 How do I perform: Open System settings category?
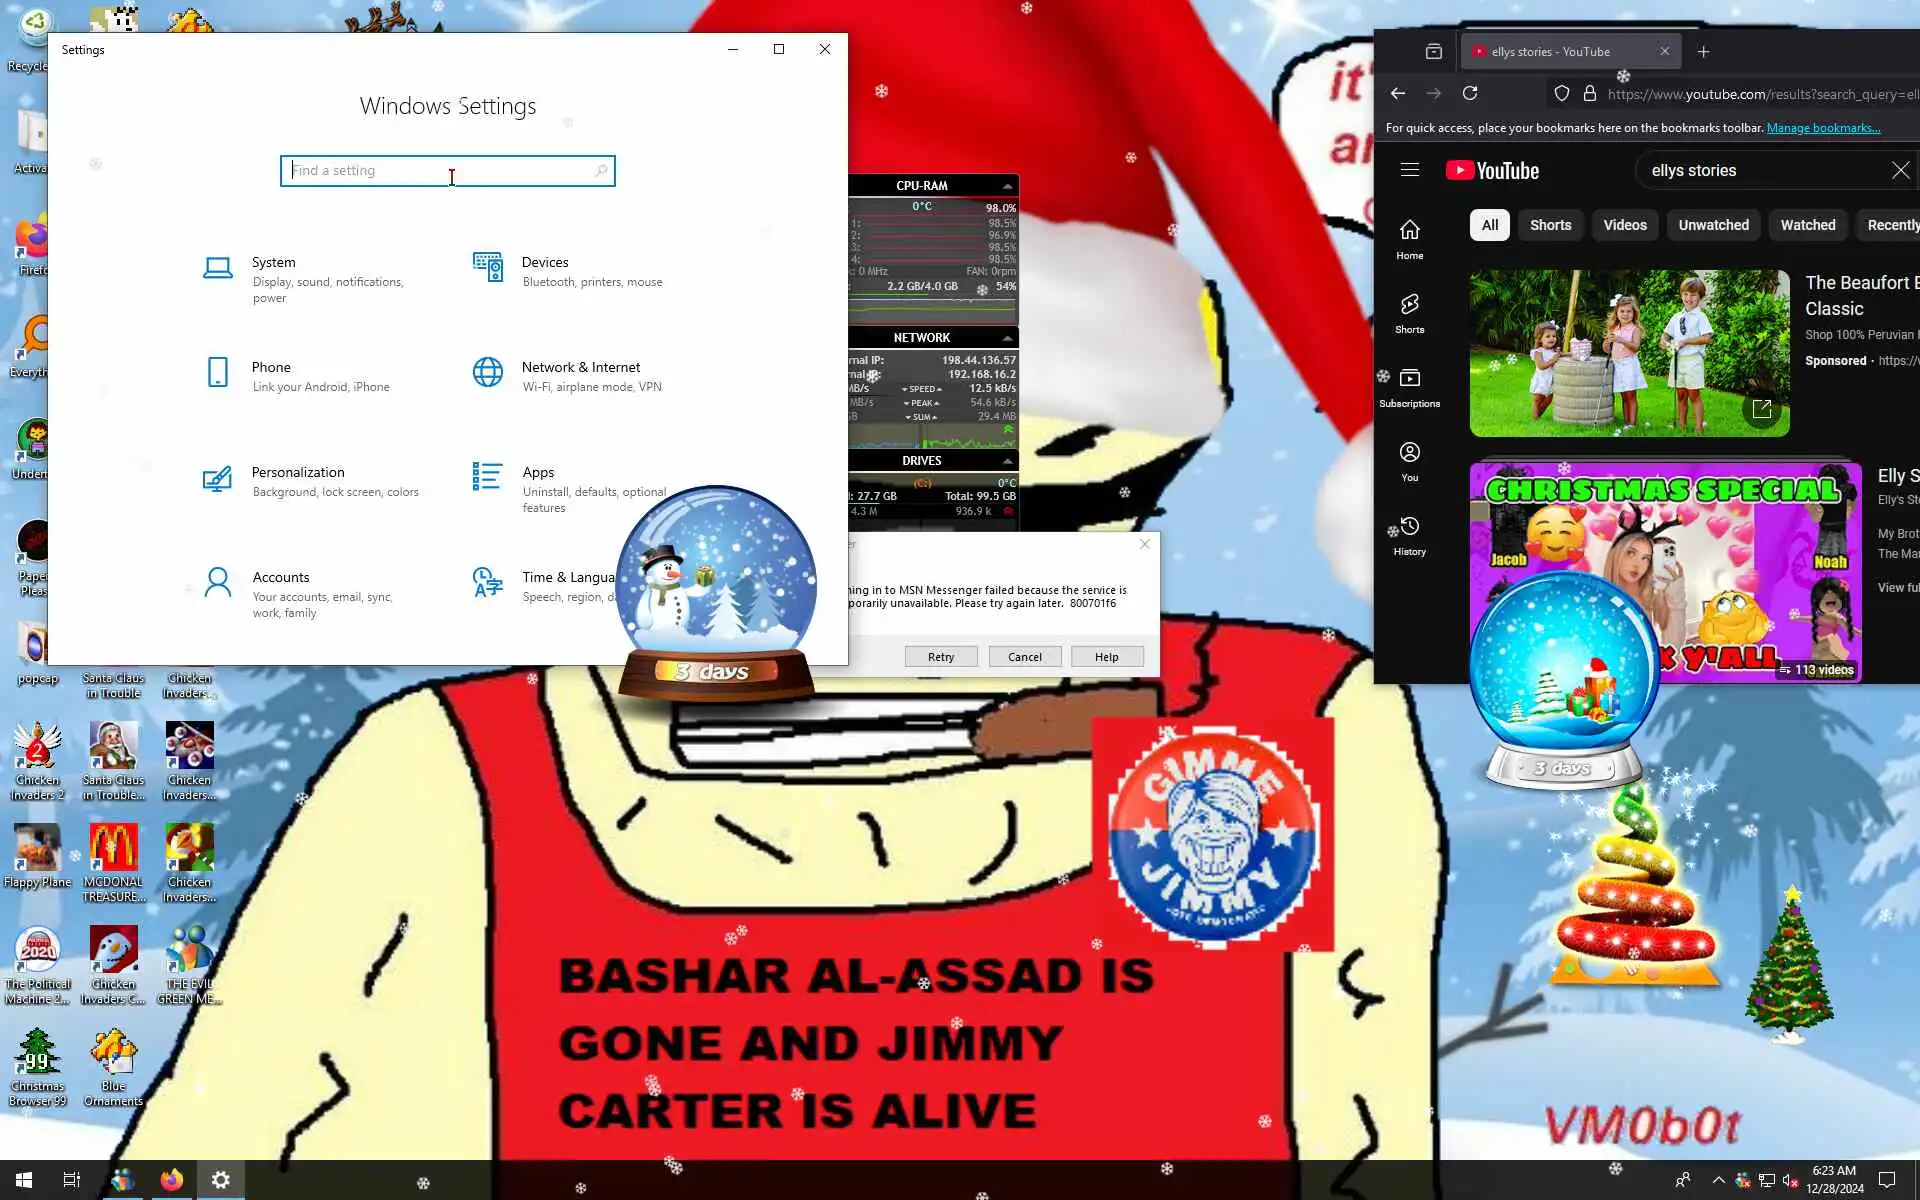[273, 263]
